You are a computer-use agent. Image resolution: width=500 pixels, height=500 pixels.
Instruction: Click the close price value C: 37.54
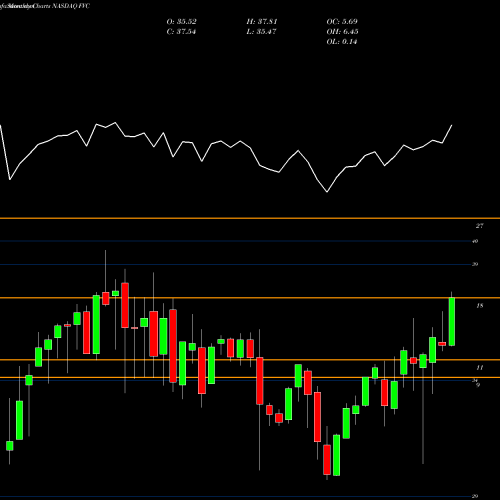(x=181, y=32)
